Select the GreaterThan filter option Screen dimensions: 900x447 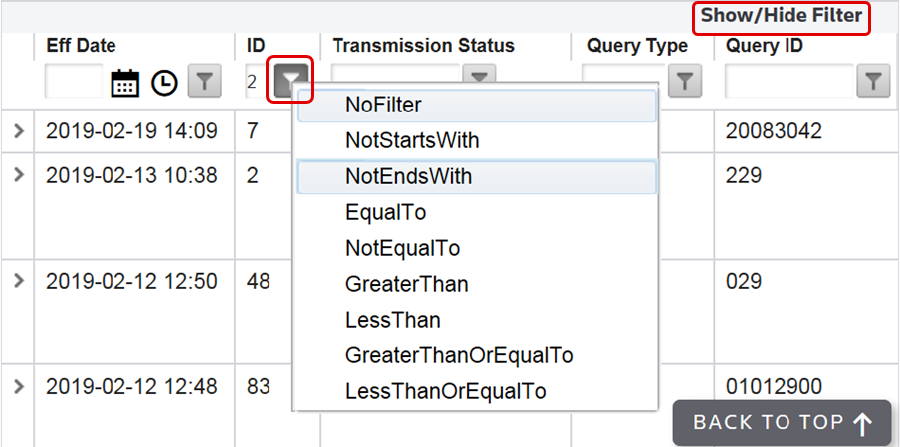point(406,284)
